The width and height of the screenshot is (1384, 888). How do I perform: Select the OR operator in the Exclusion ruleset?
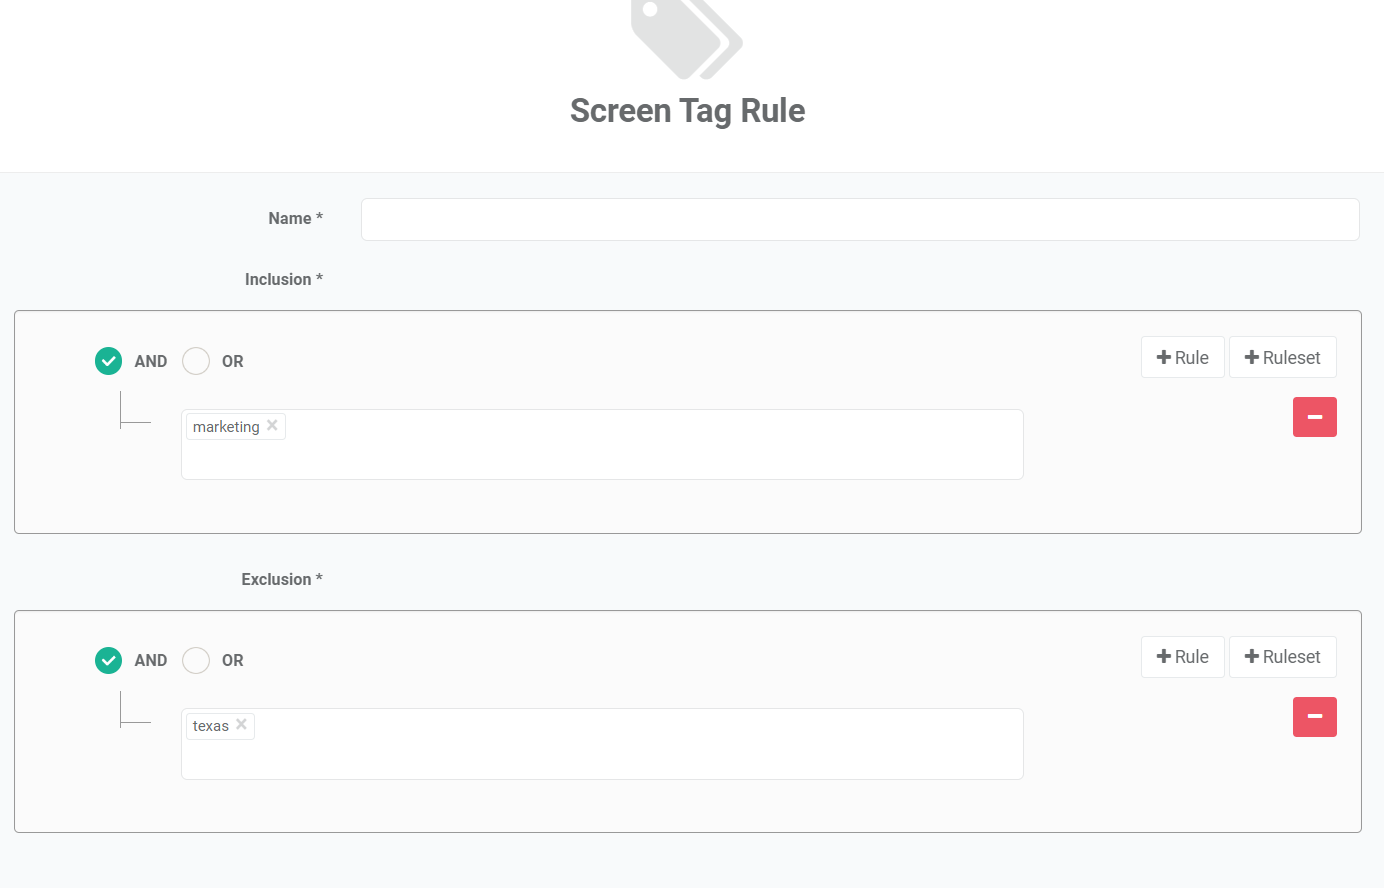196,660
